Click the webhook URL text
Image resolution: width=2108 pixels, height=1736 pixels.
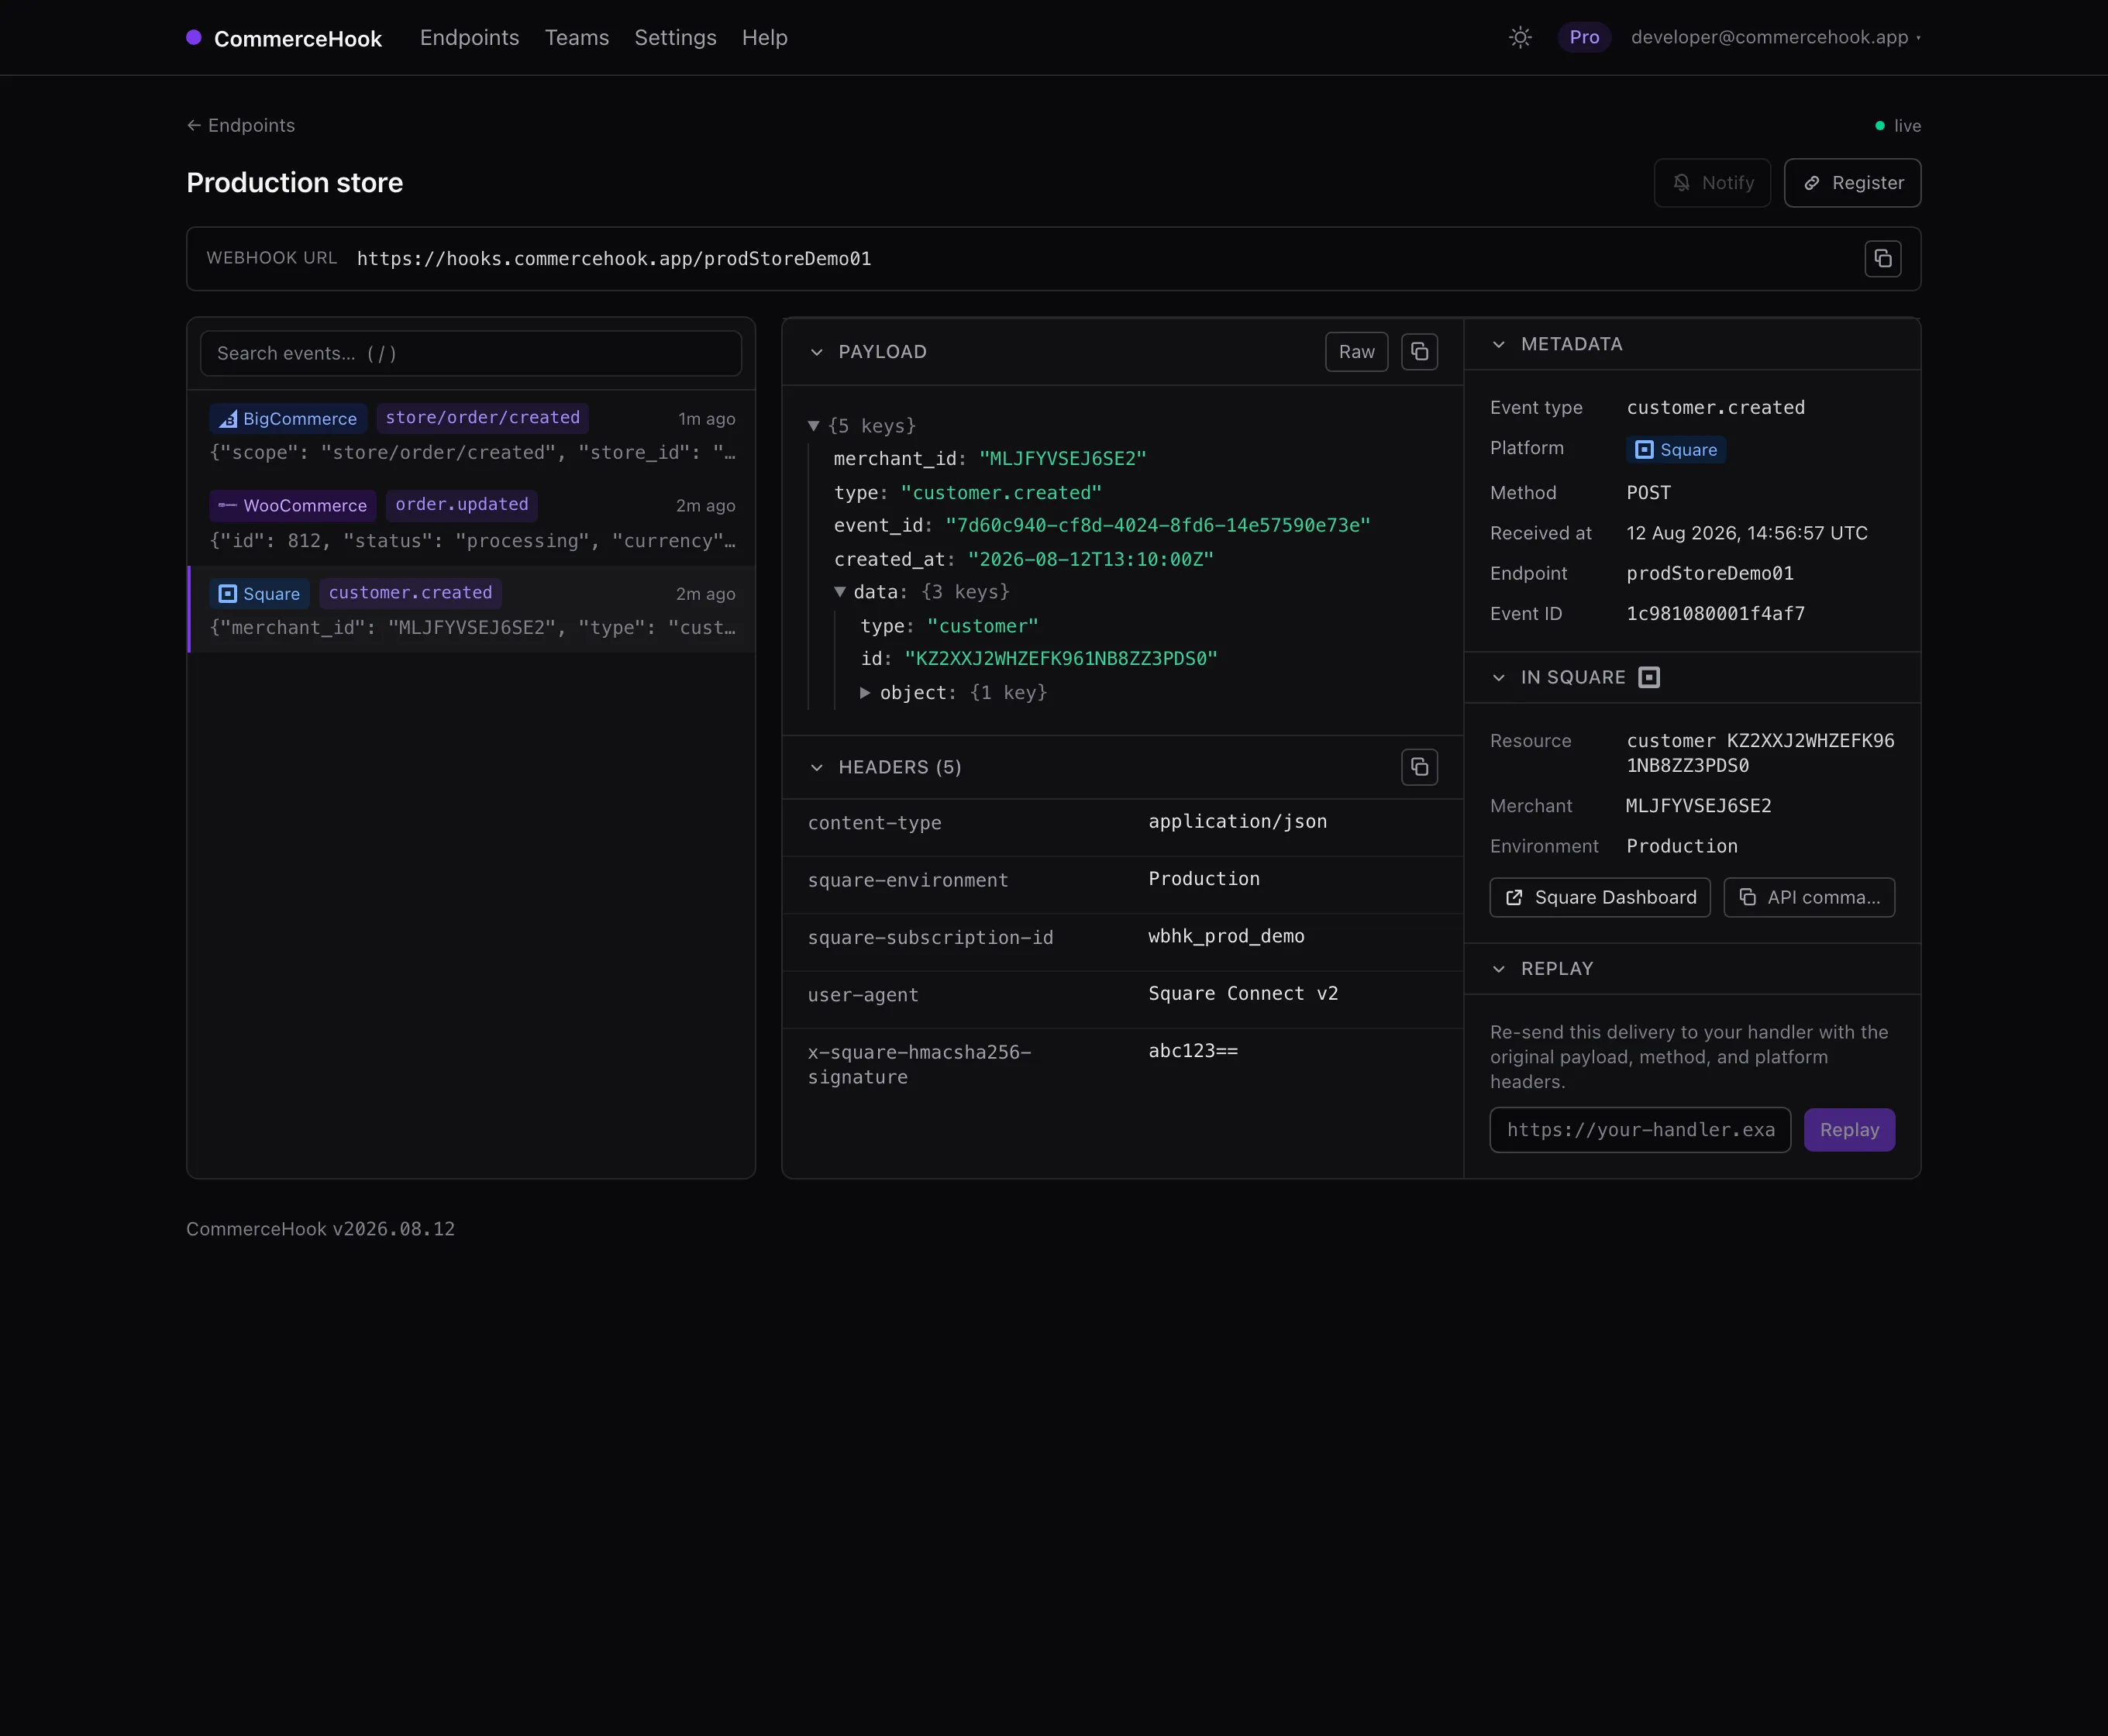614,259
